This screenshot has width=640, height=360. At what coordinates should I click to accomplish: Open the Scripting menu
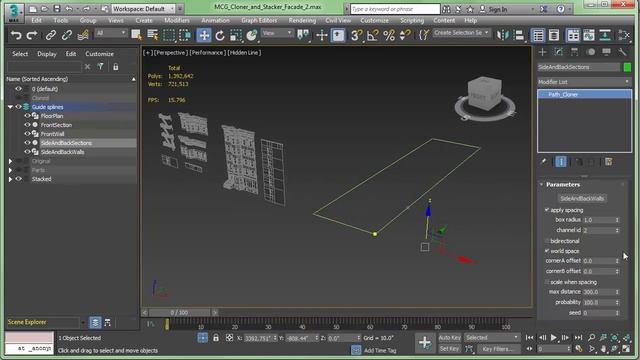tap(412, 20)
